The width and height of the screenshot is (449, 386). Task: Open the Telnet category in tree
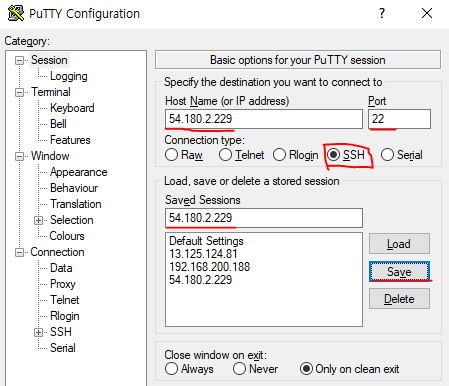[x=65, y=300]
